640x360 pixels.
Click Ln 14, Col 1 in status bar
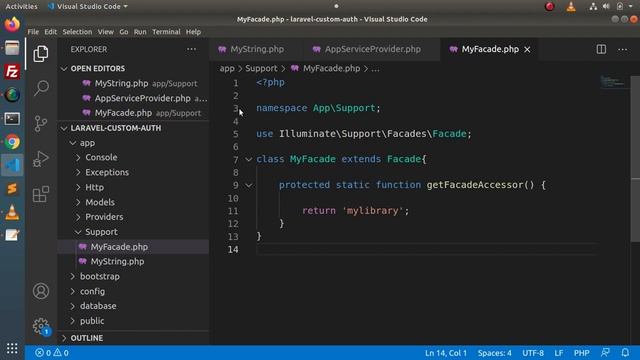coord(446,353)
